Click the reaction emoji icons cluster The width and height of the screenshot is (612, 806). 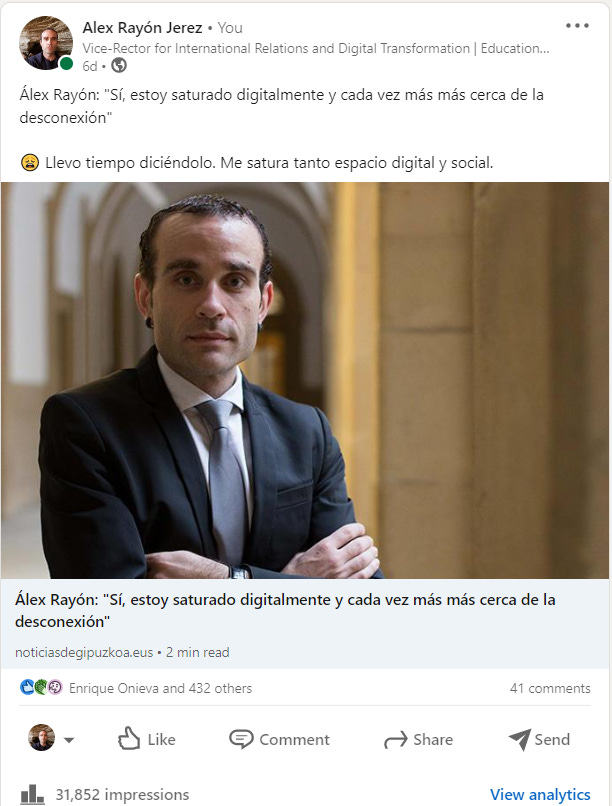(x=41, y=687)
